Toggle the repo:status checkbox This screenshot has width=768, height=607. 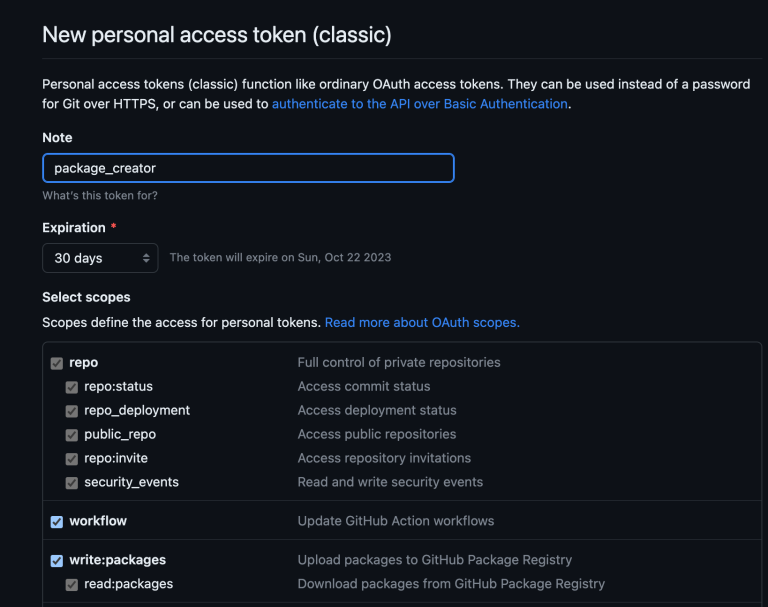point(72,387)
